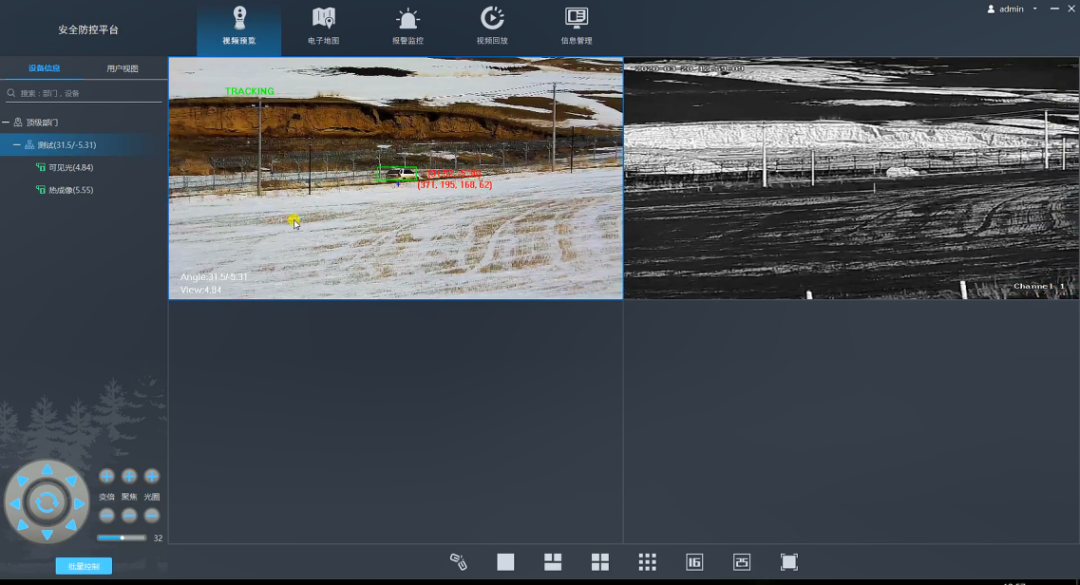Open the admin user dropdown
This screenshot has width=1080, height=585.
point(1035,9)
